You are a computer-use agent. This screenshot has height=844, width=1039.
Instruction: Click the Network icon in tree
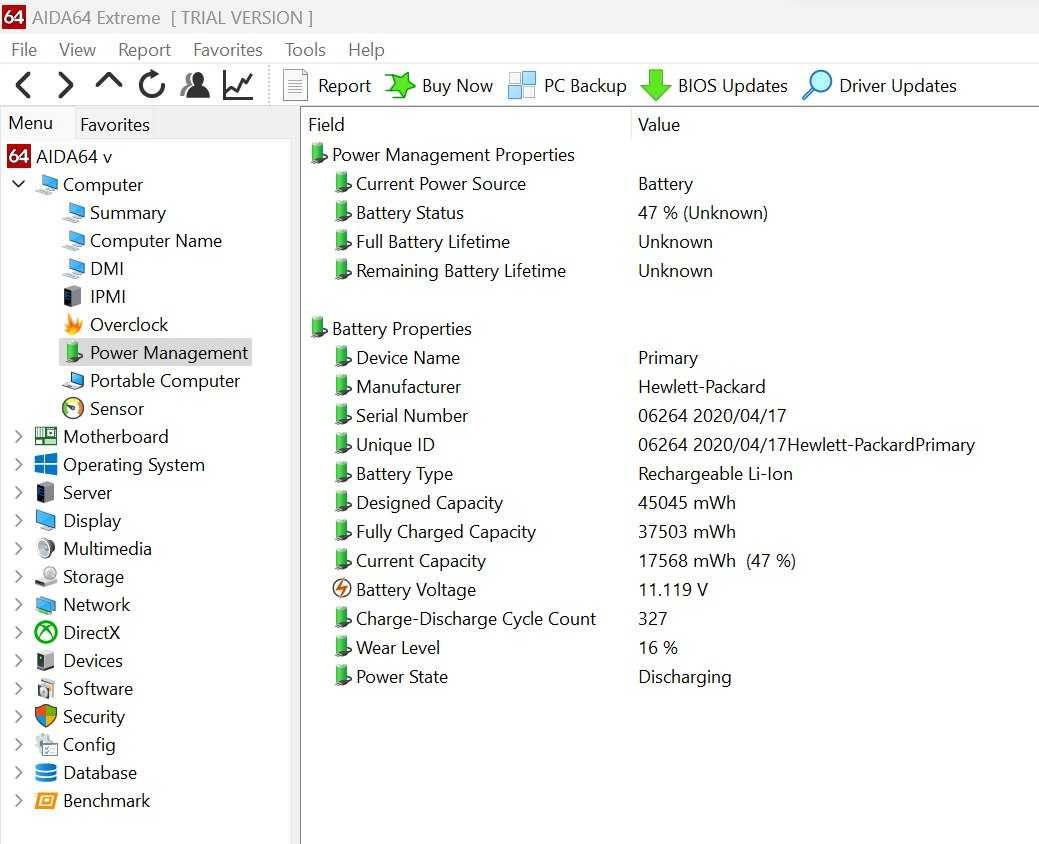point(46,605)
